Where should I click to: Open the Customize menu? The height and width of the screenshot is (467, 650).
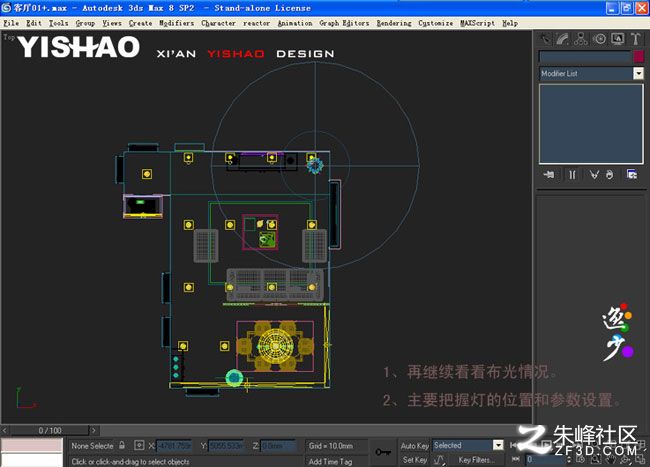tap(435, 23)
